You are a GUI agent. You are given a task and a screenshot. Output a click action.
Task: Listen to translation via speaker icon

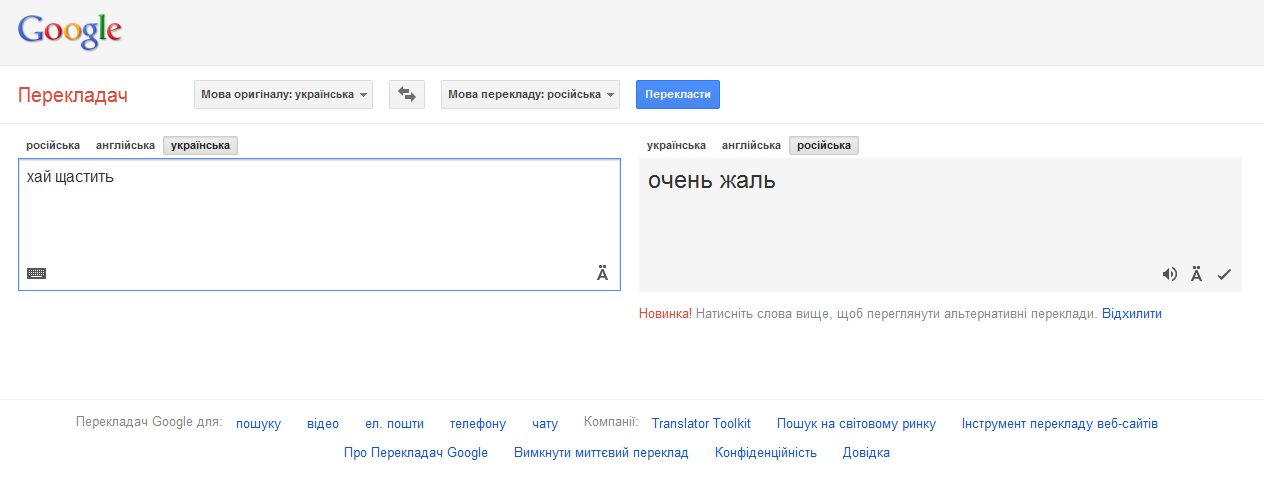point(1169,274)
